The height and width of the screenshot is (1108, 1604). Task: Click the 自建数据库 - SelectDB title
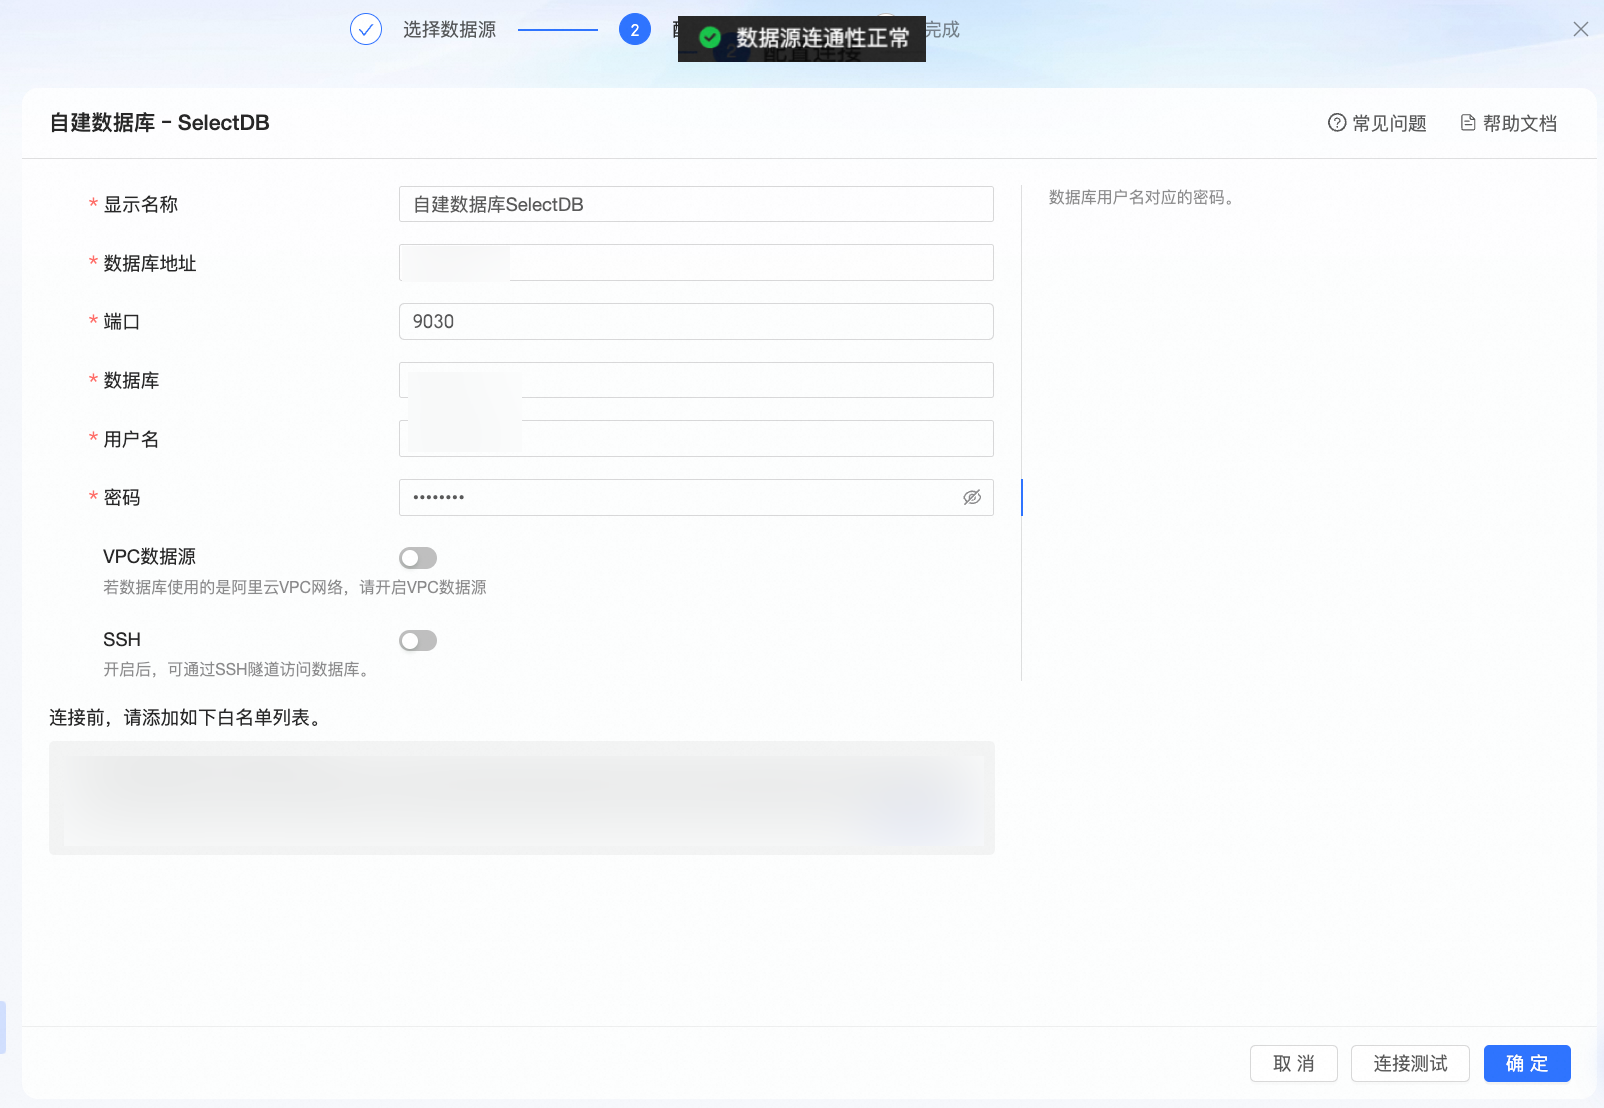click(x=160, y=123)
